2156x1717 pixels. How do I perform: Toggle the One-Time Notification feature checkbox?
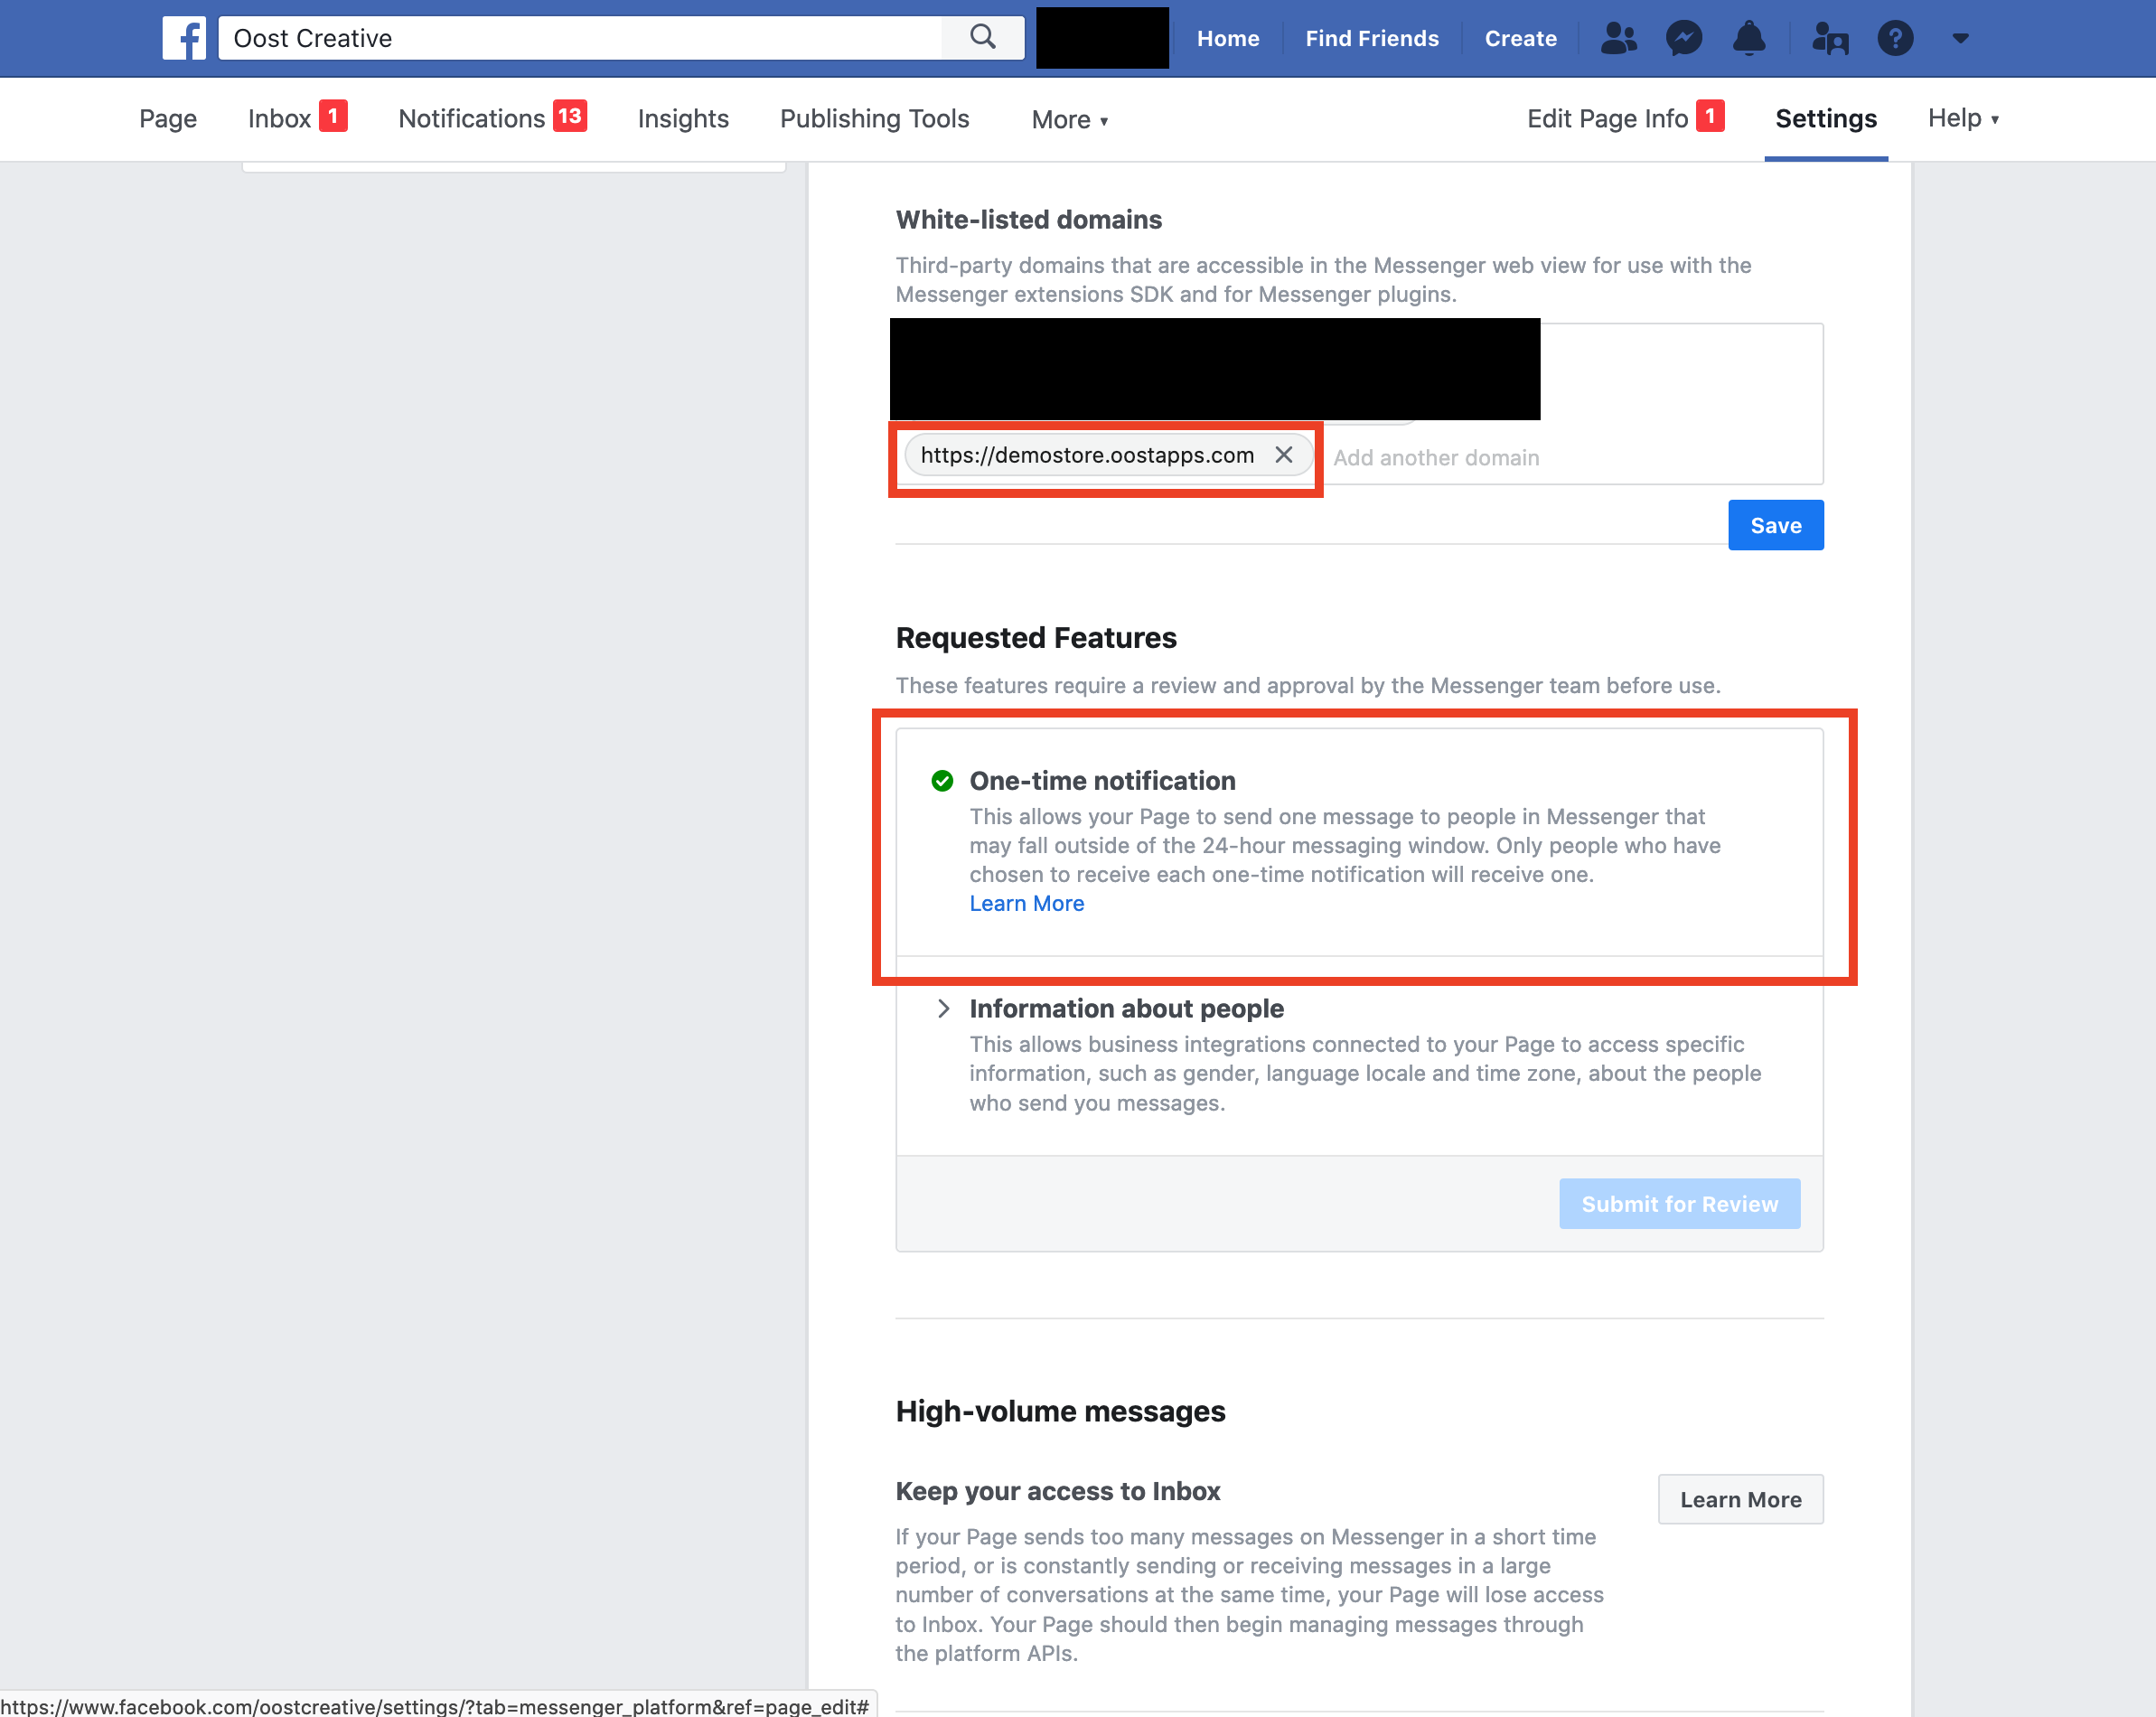tap(941, 780)
